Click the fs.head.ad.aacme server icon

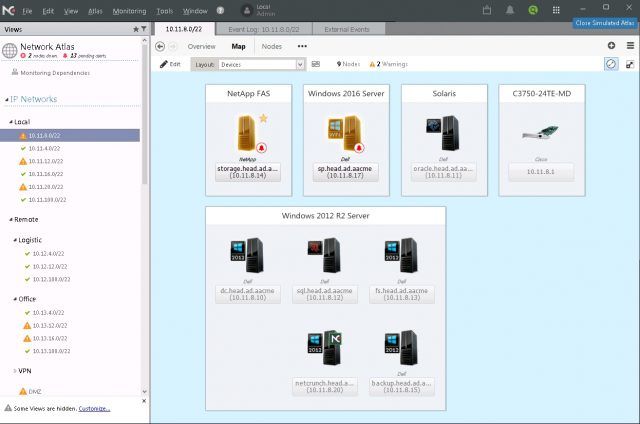click(x=402, y=255)
